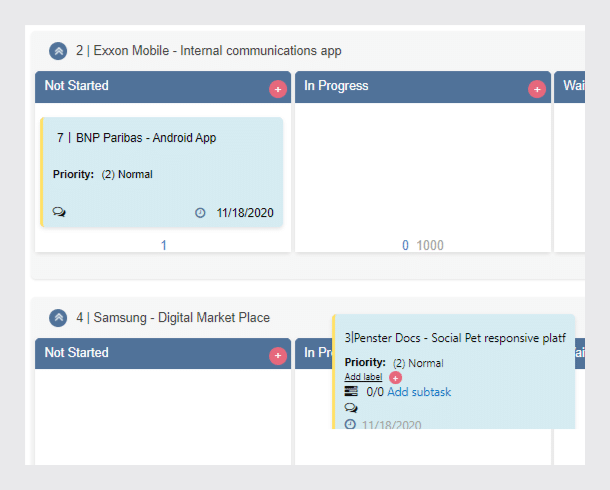
Task: Click Priority (2) Normal on Penster Docs card
Action: [394, 363]
